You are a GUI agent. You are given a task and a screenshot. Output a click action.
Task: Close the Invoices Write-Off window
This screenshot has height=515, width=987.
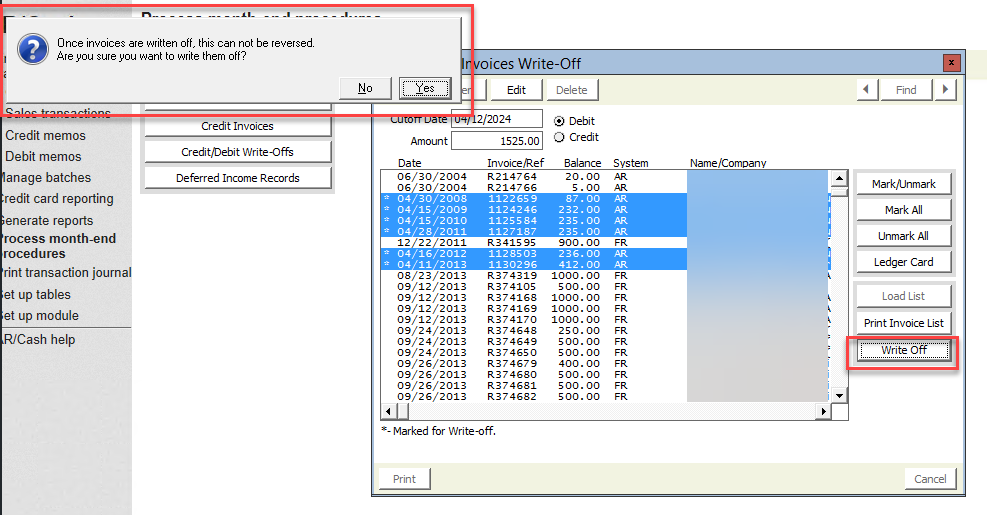(951, 63)
